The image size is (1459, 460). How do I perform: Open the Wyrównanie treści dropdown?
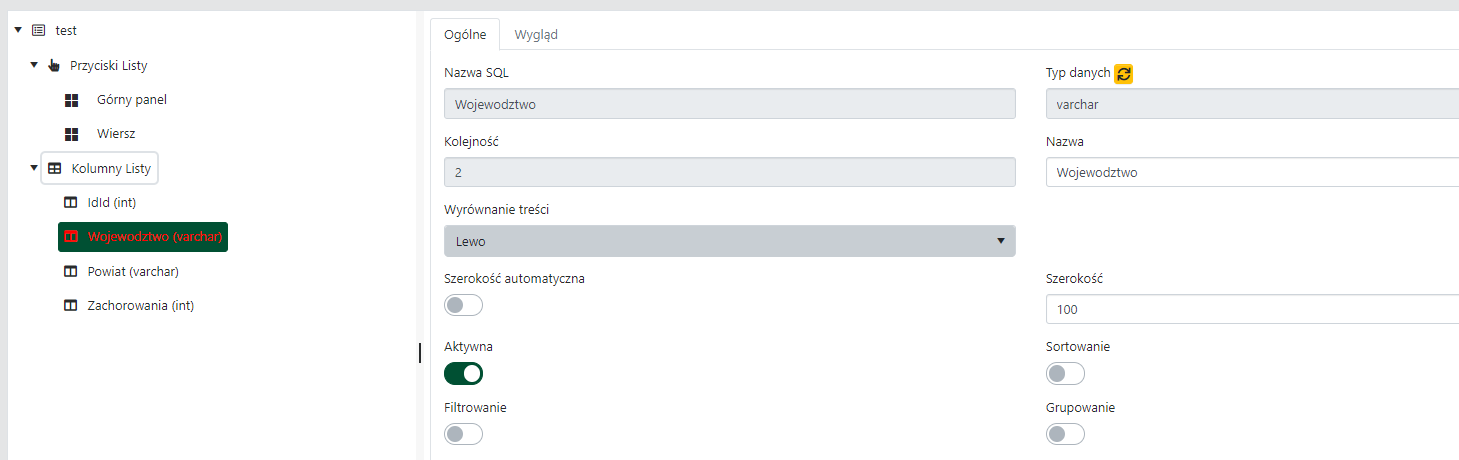tap(729, 241)
